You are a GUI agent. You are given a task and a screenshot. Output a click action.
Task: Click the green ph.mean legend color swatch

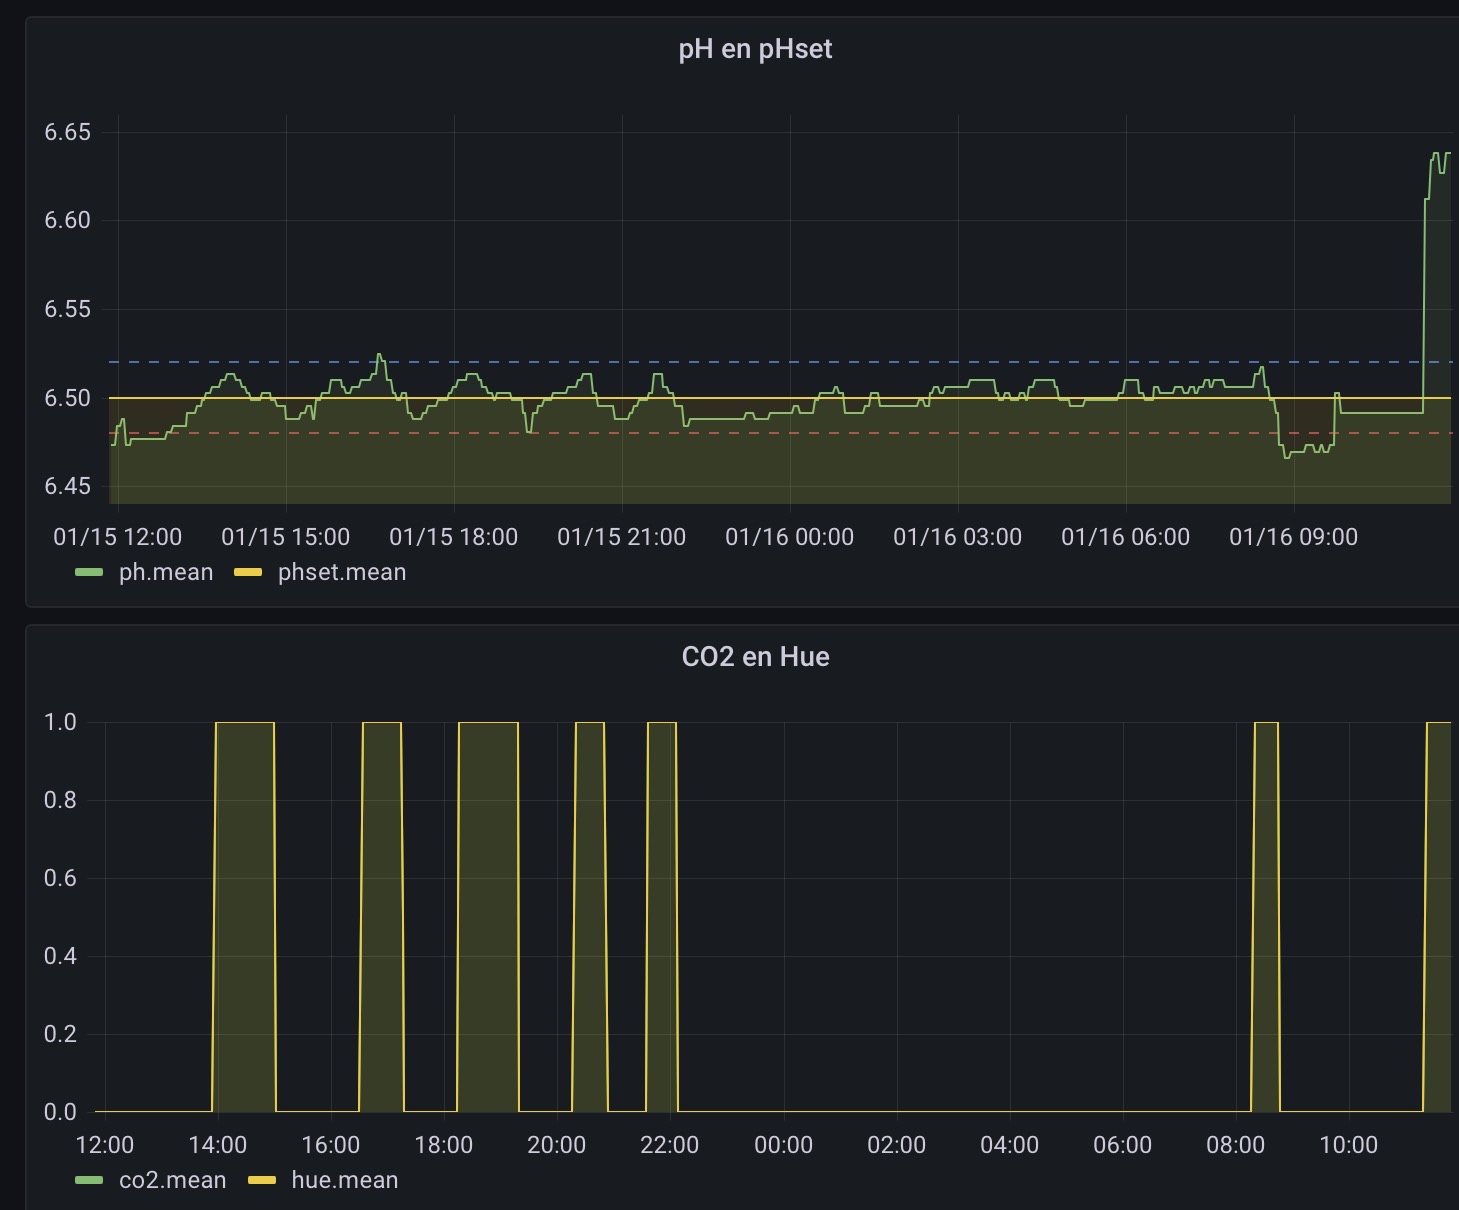pos(89,573)
